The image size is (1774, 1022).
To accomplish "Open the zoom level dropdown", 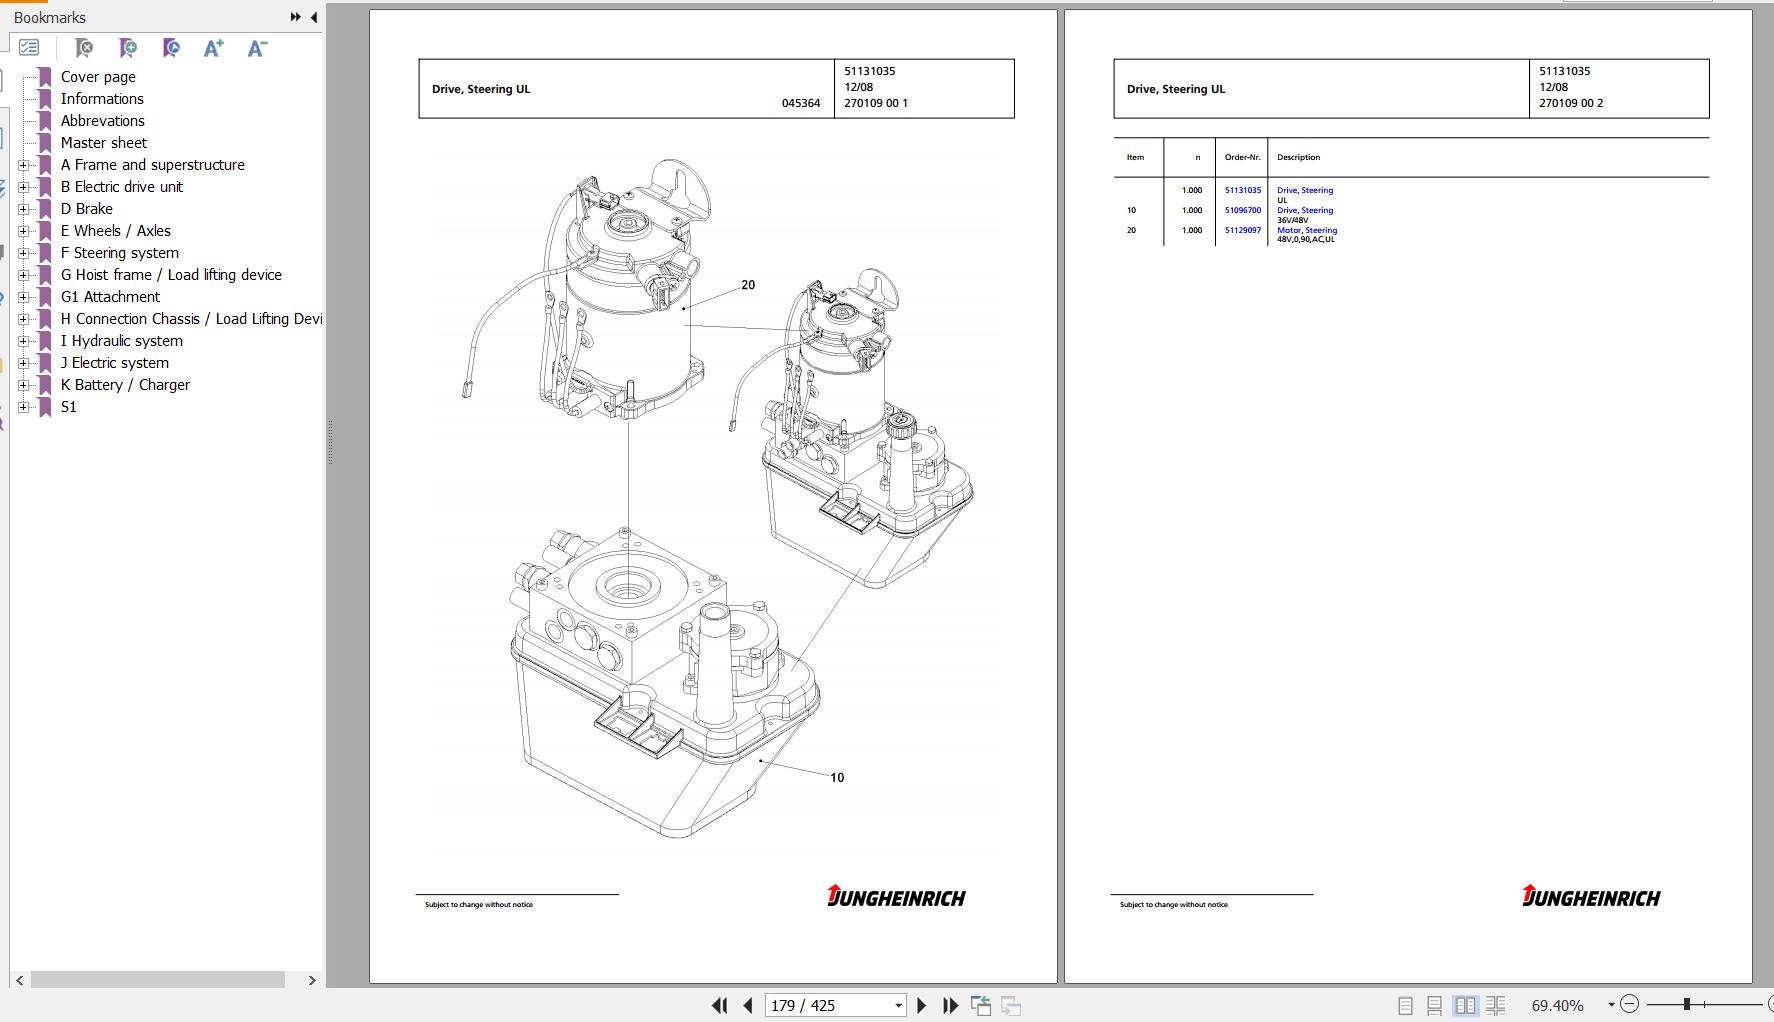I will point(1611,1005).
